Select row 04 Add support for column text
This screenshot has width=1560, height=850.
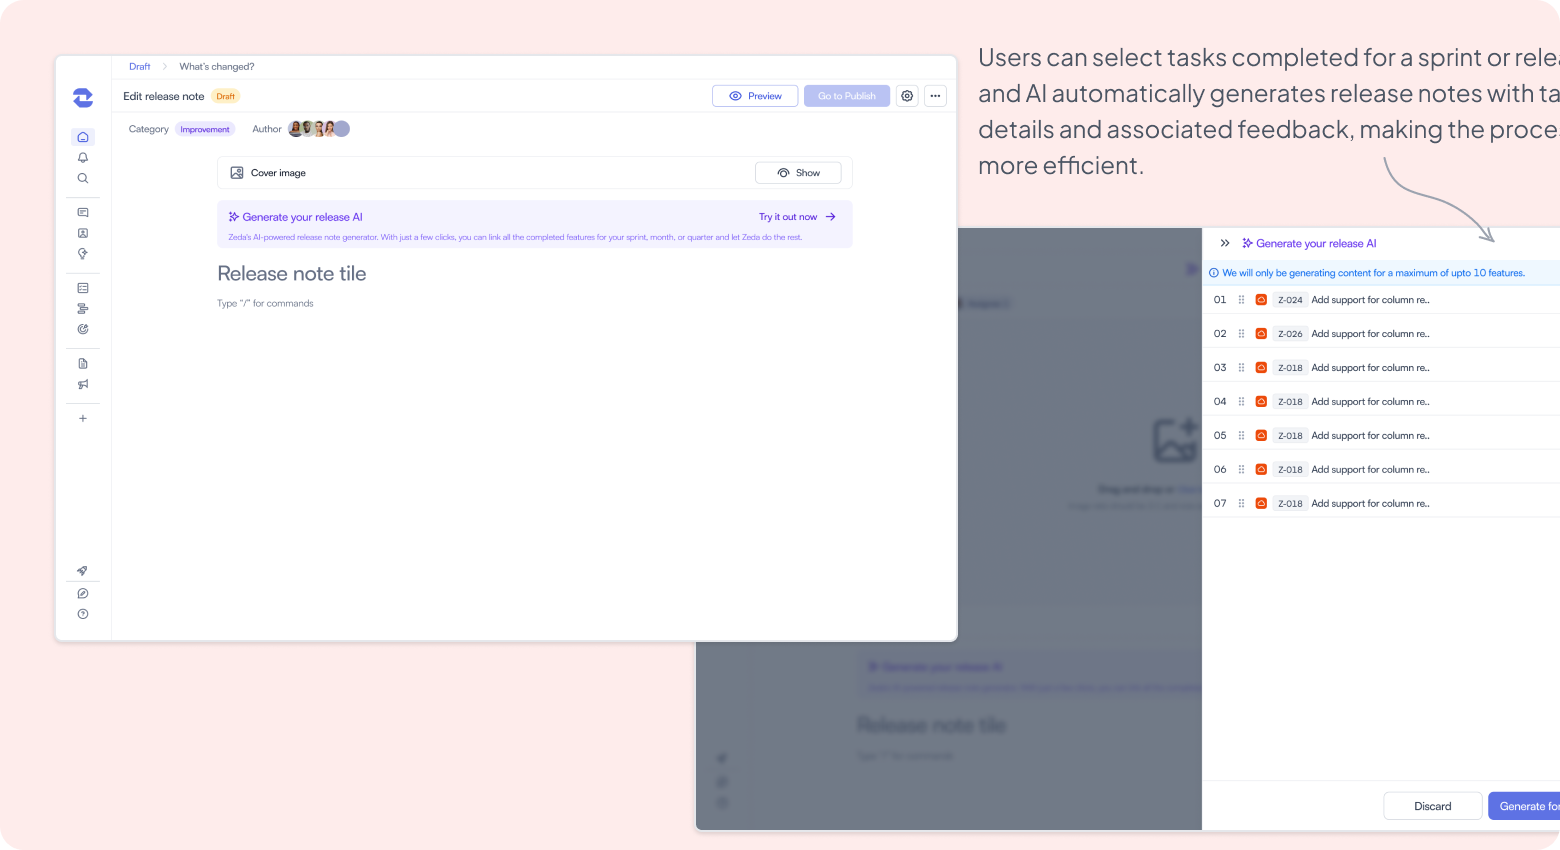pyautogui.click(x=1370, y=402)
